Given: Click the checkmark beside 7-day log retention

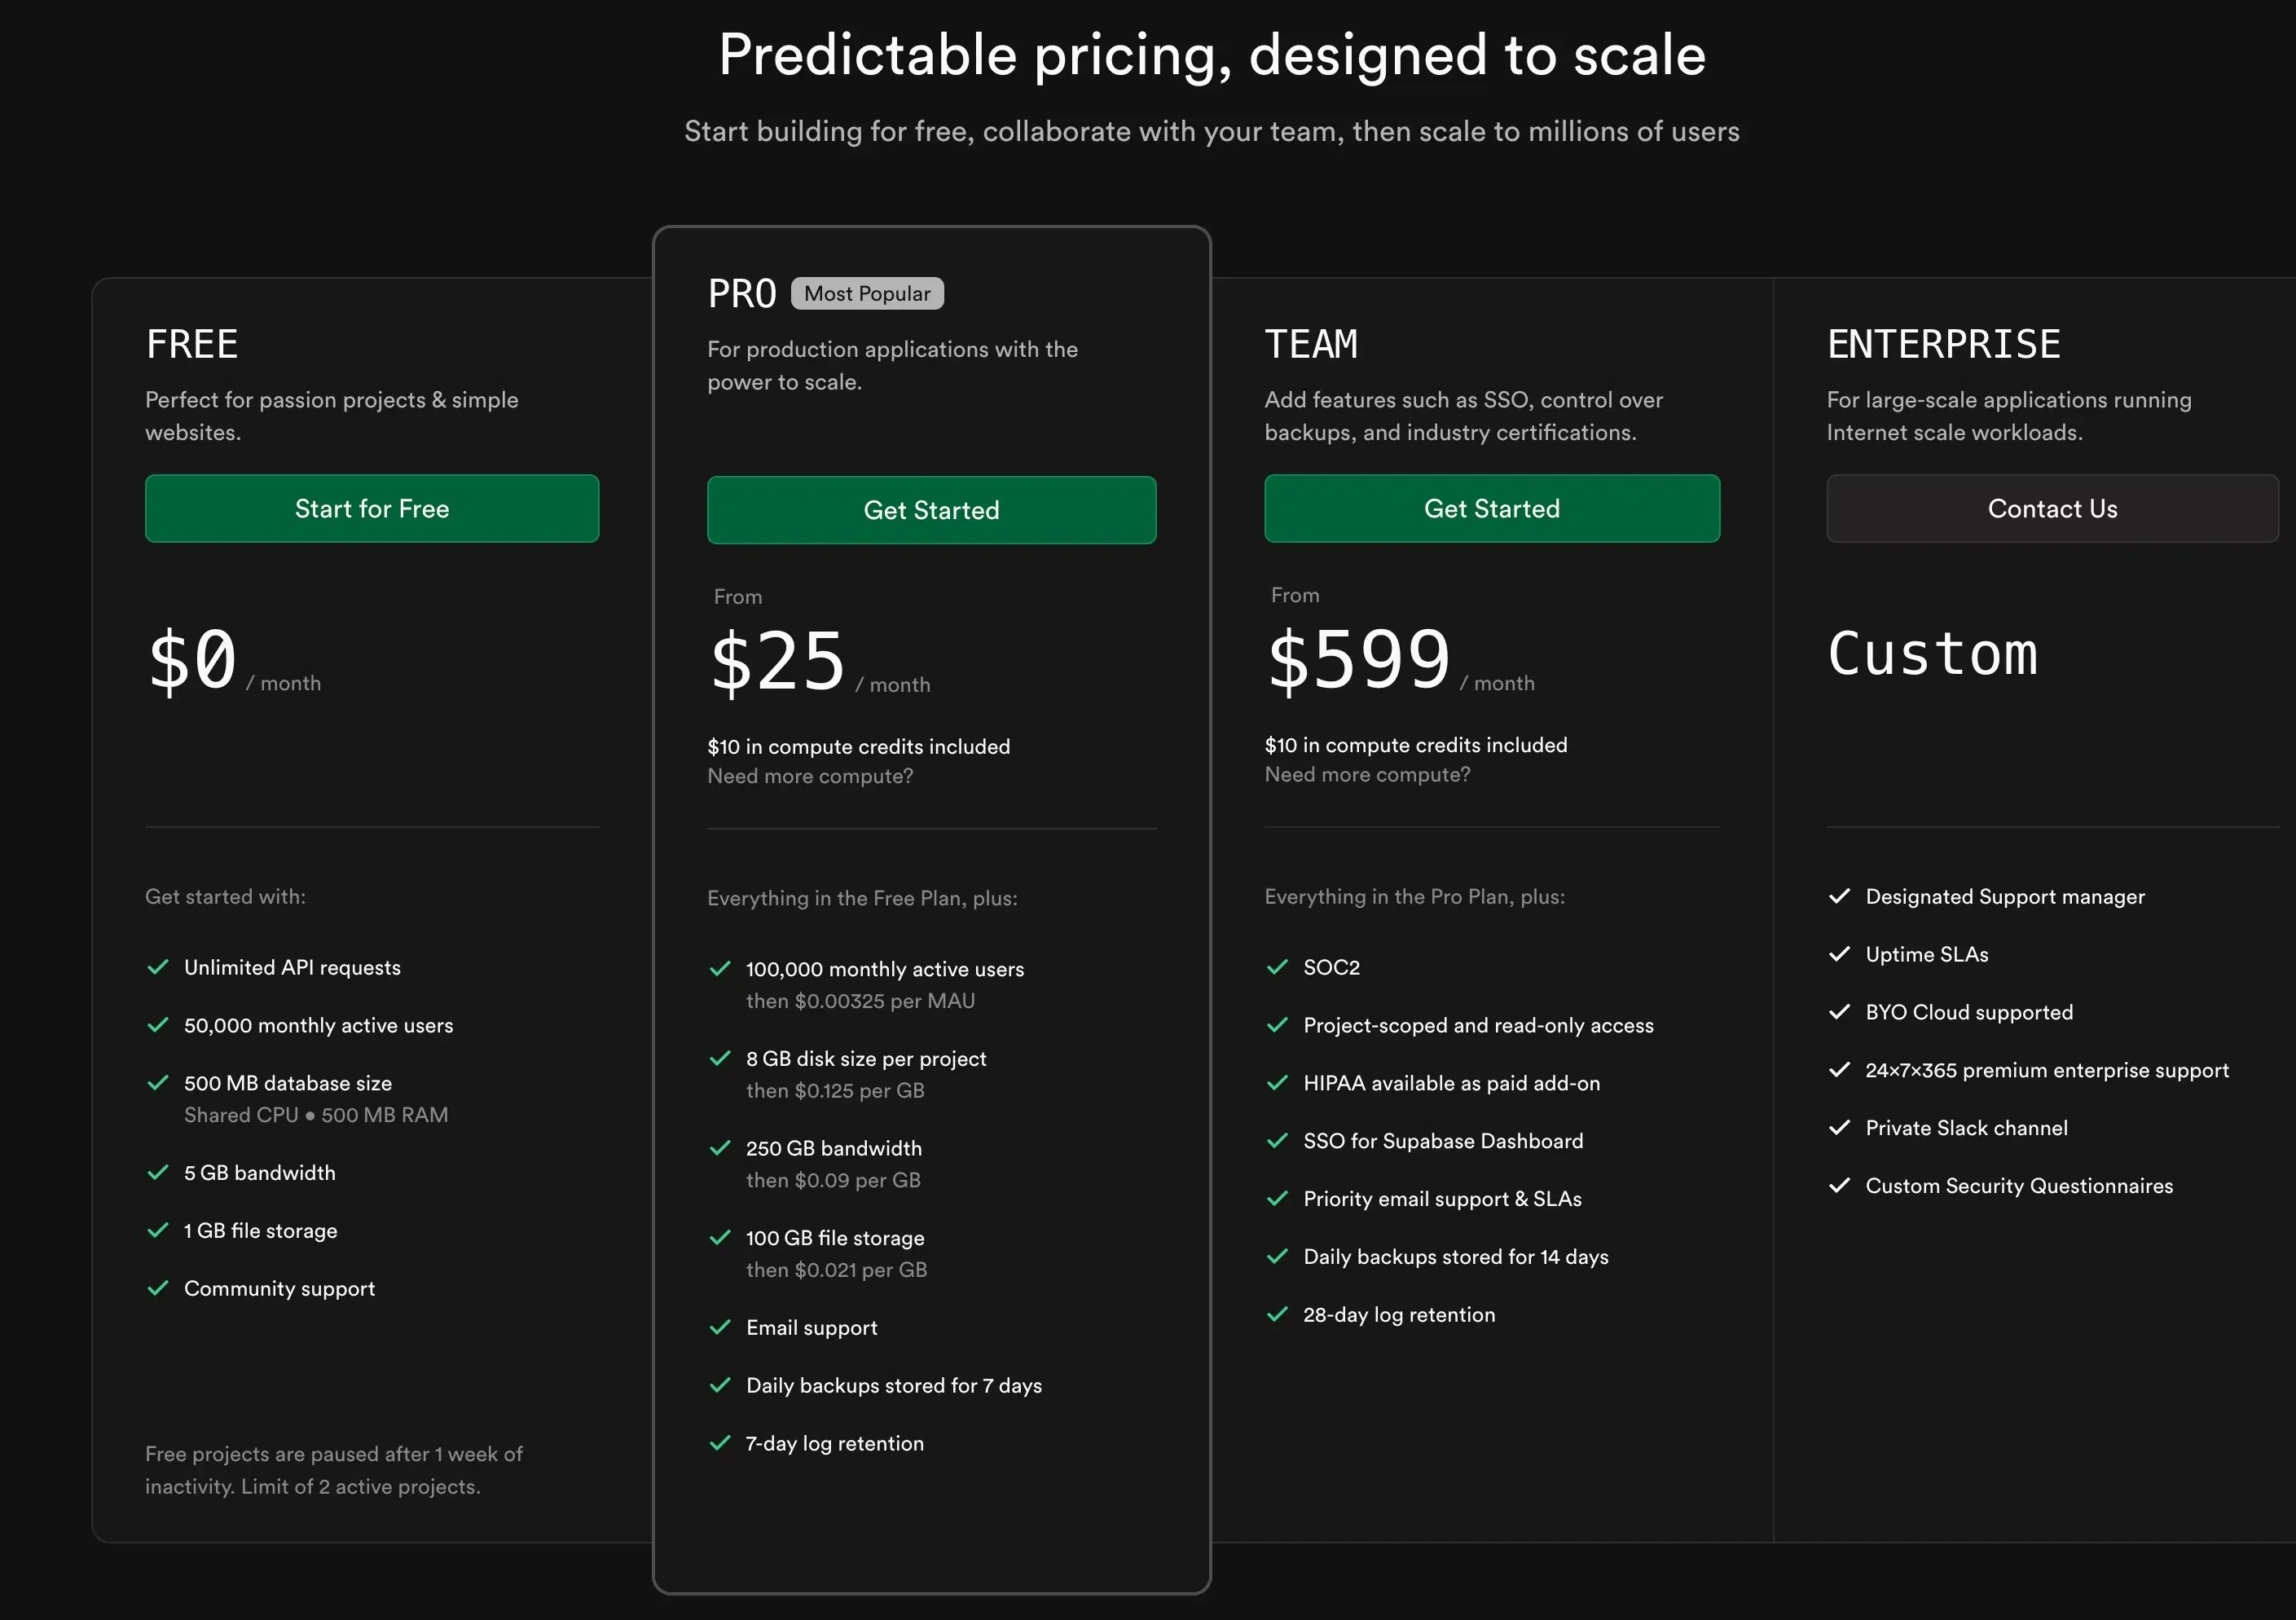Looking at the screenshot, I should click(720, 1443).
